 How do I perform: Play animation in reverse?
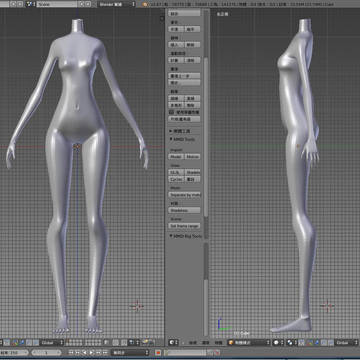tap(84, 352)
